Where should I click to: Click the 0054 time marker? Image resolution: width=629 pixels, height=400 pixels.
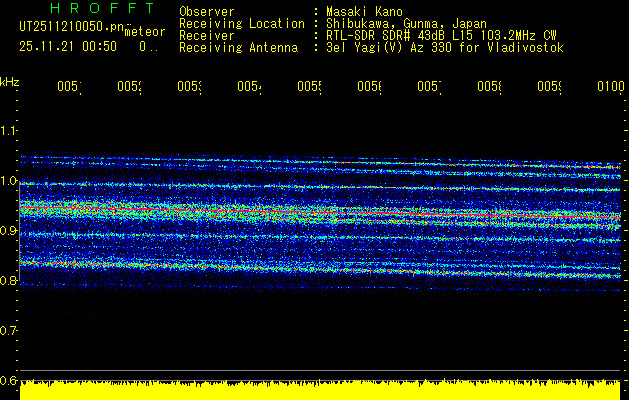point(250,86)
